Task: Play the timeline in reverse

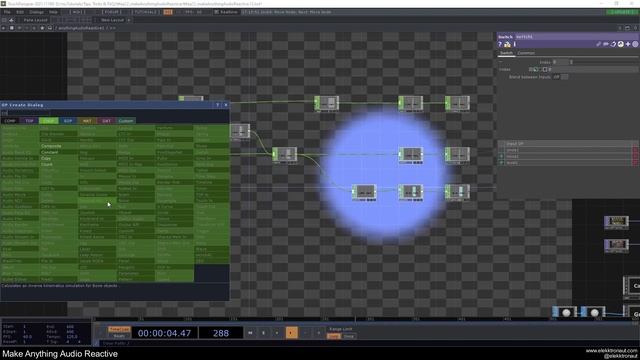Action: click(x=277, y=333)
